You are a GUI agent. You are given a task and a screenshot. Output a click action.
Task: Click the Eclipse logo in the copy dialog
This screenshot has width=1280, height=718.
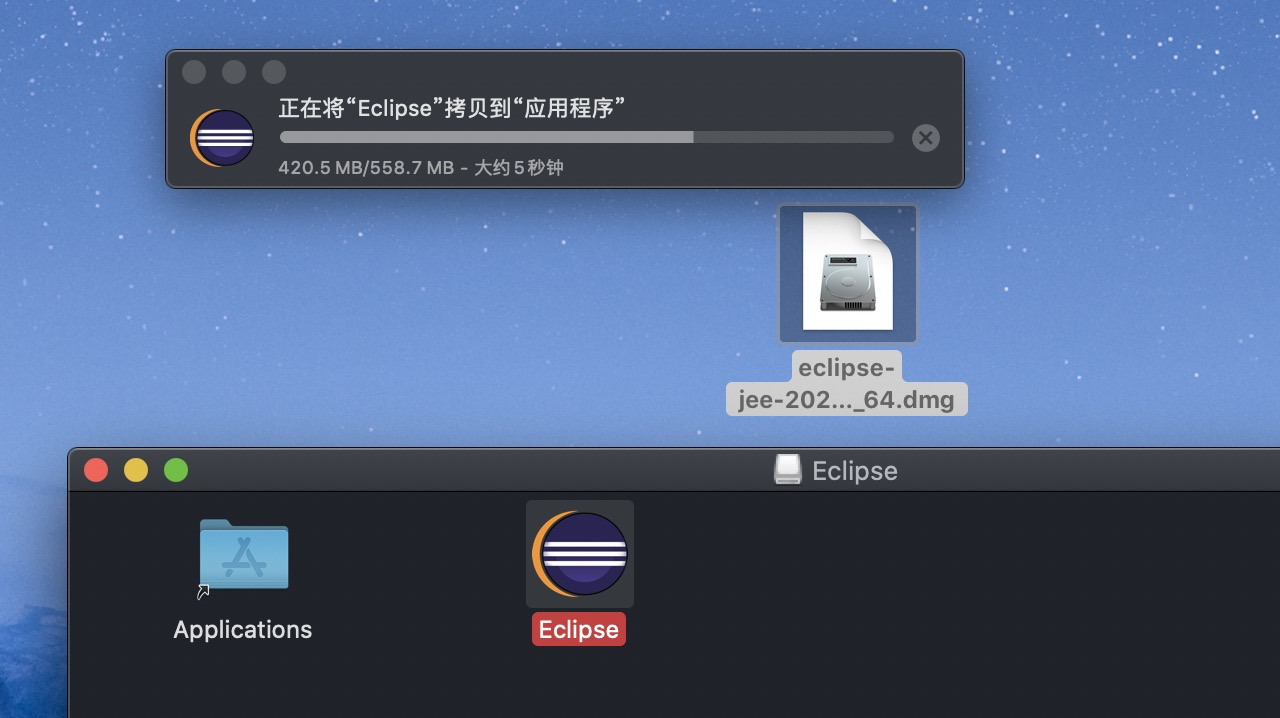(x=222, y=138)
